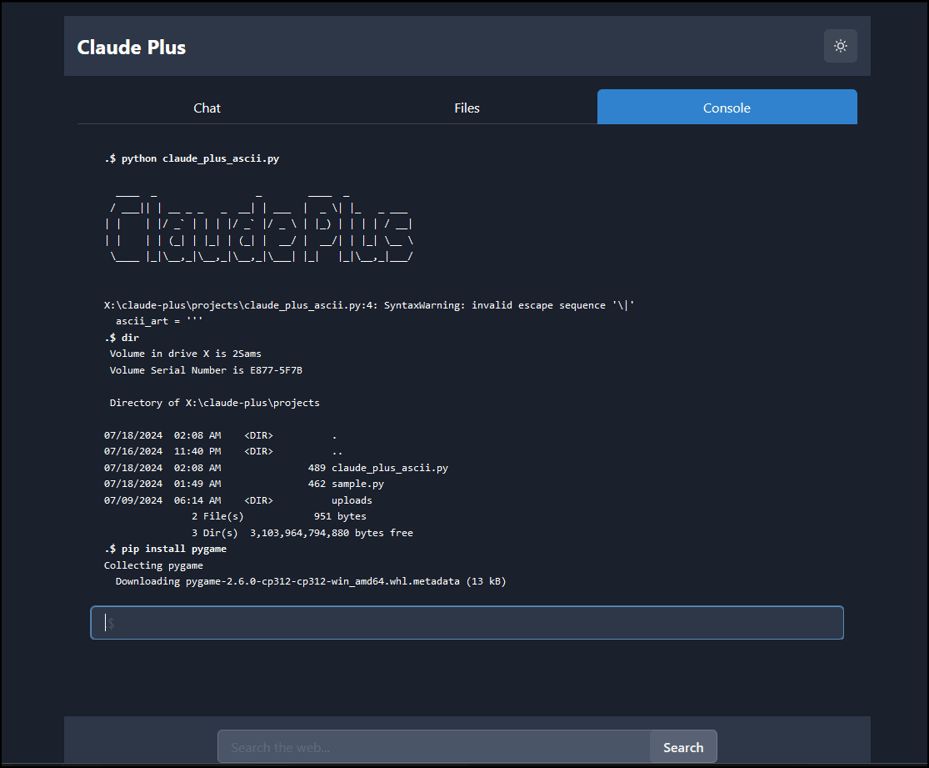Click the Claude Plus ASCII art banner
The height and width of the screenshot is (768, 929).
[x=259, y=228]
